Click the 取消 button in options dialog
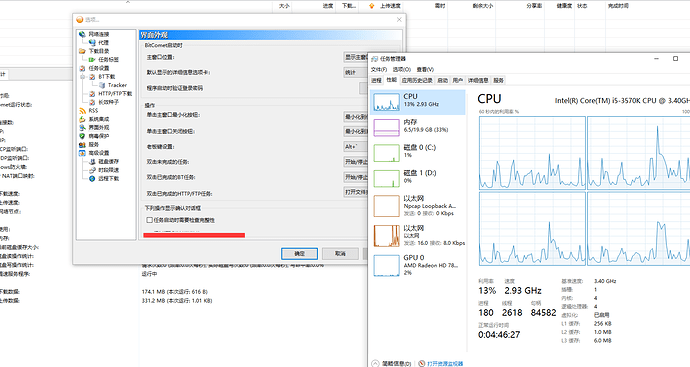The image size is (690, 367). point(340,253)
